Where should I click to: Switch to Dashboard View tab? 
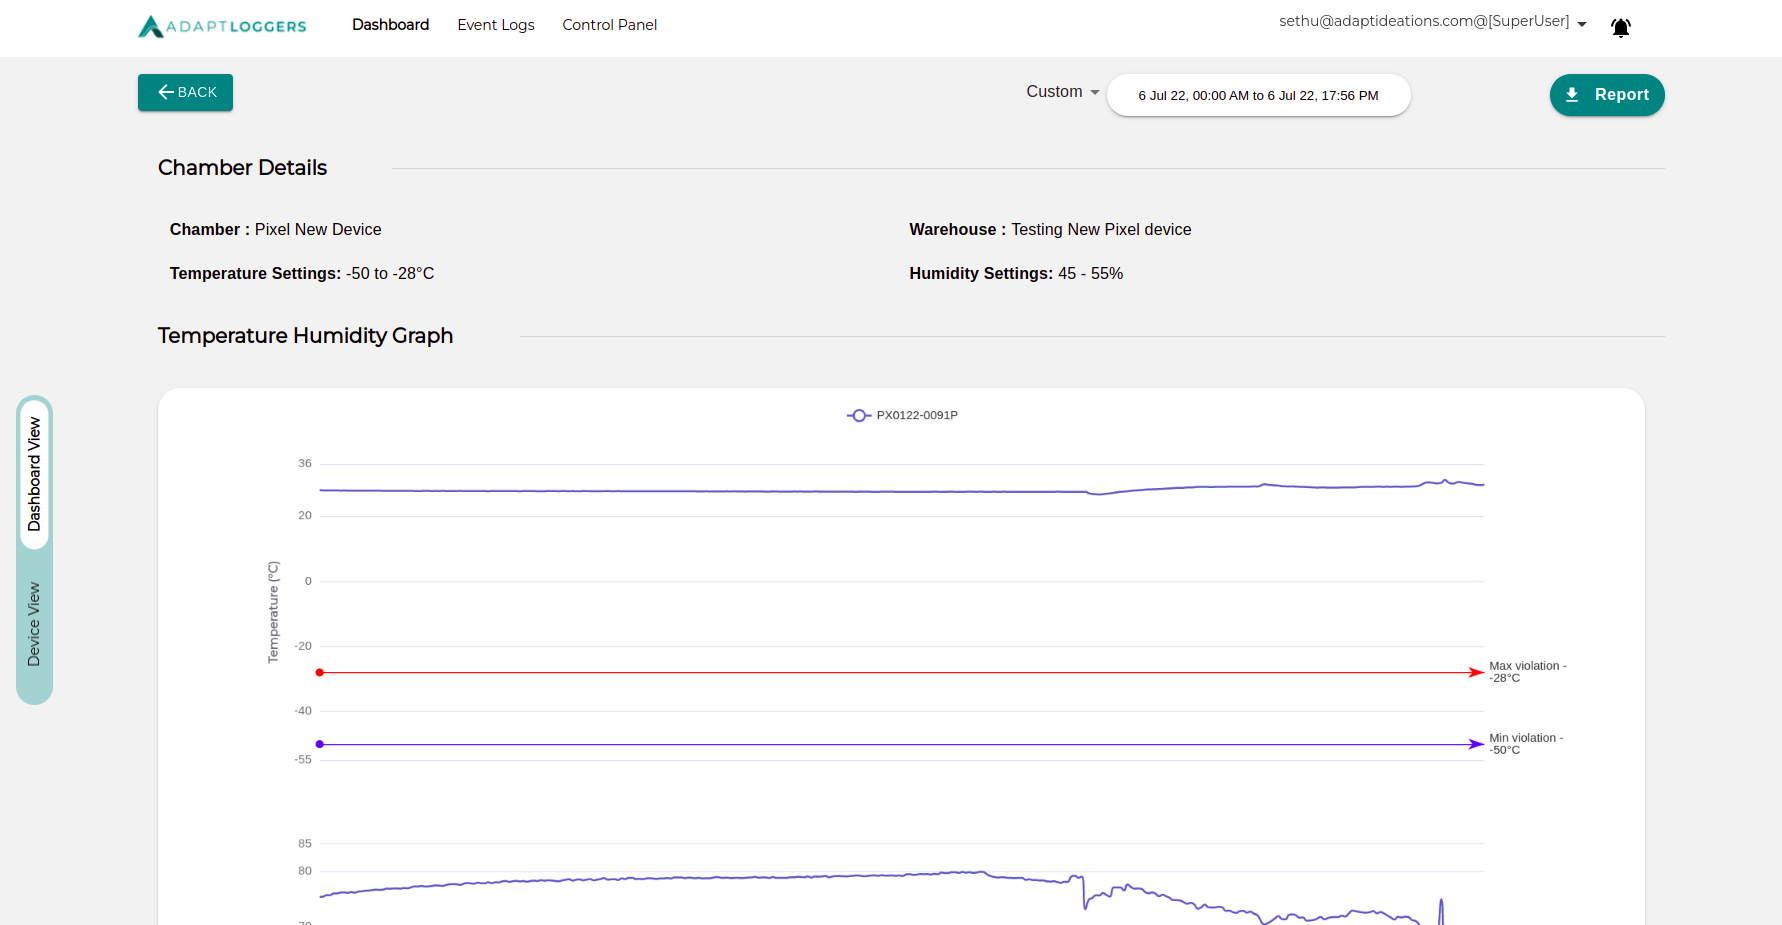[x=34, y=474]
